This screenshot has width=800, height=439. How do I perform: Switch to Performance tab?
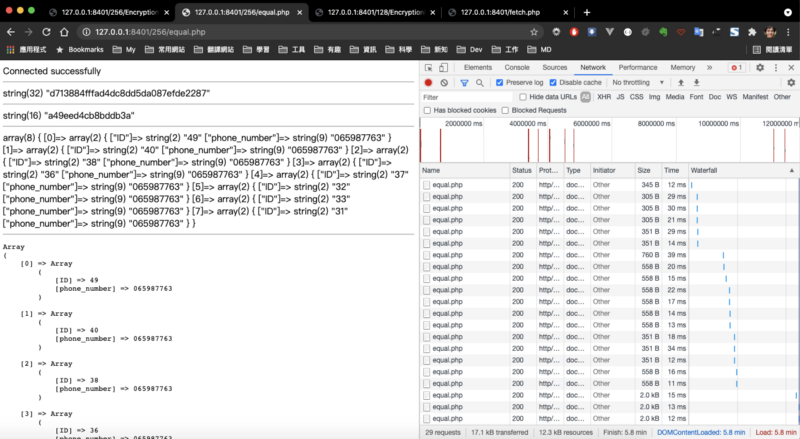coord(638,67)
